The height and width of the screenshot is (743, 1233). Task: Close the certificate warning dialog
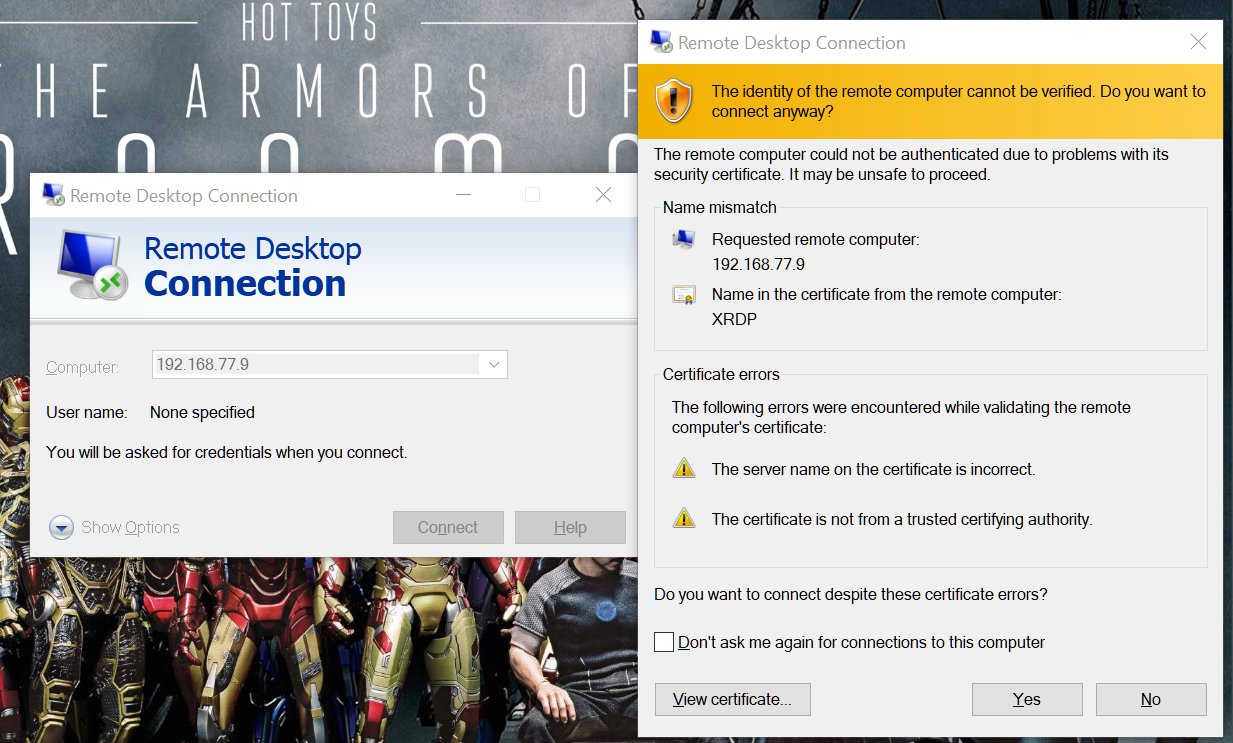click(x=1198, y=42)
